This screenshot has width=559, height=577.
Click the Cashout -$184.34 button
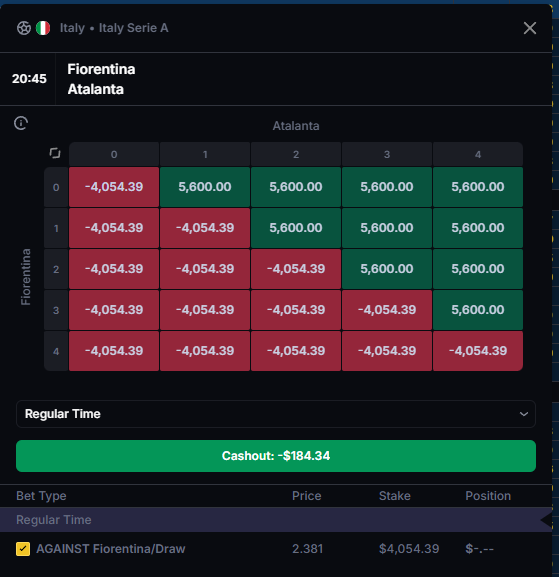tap(276, 456)
